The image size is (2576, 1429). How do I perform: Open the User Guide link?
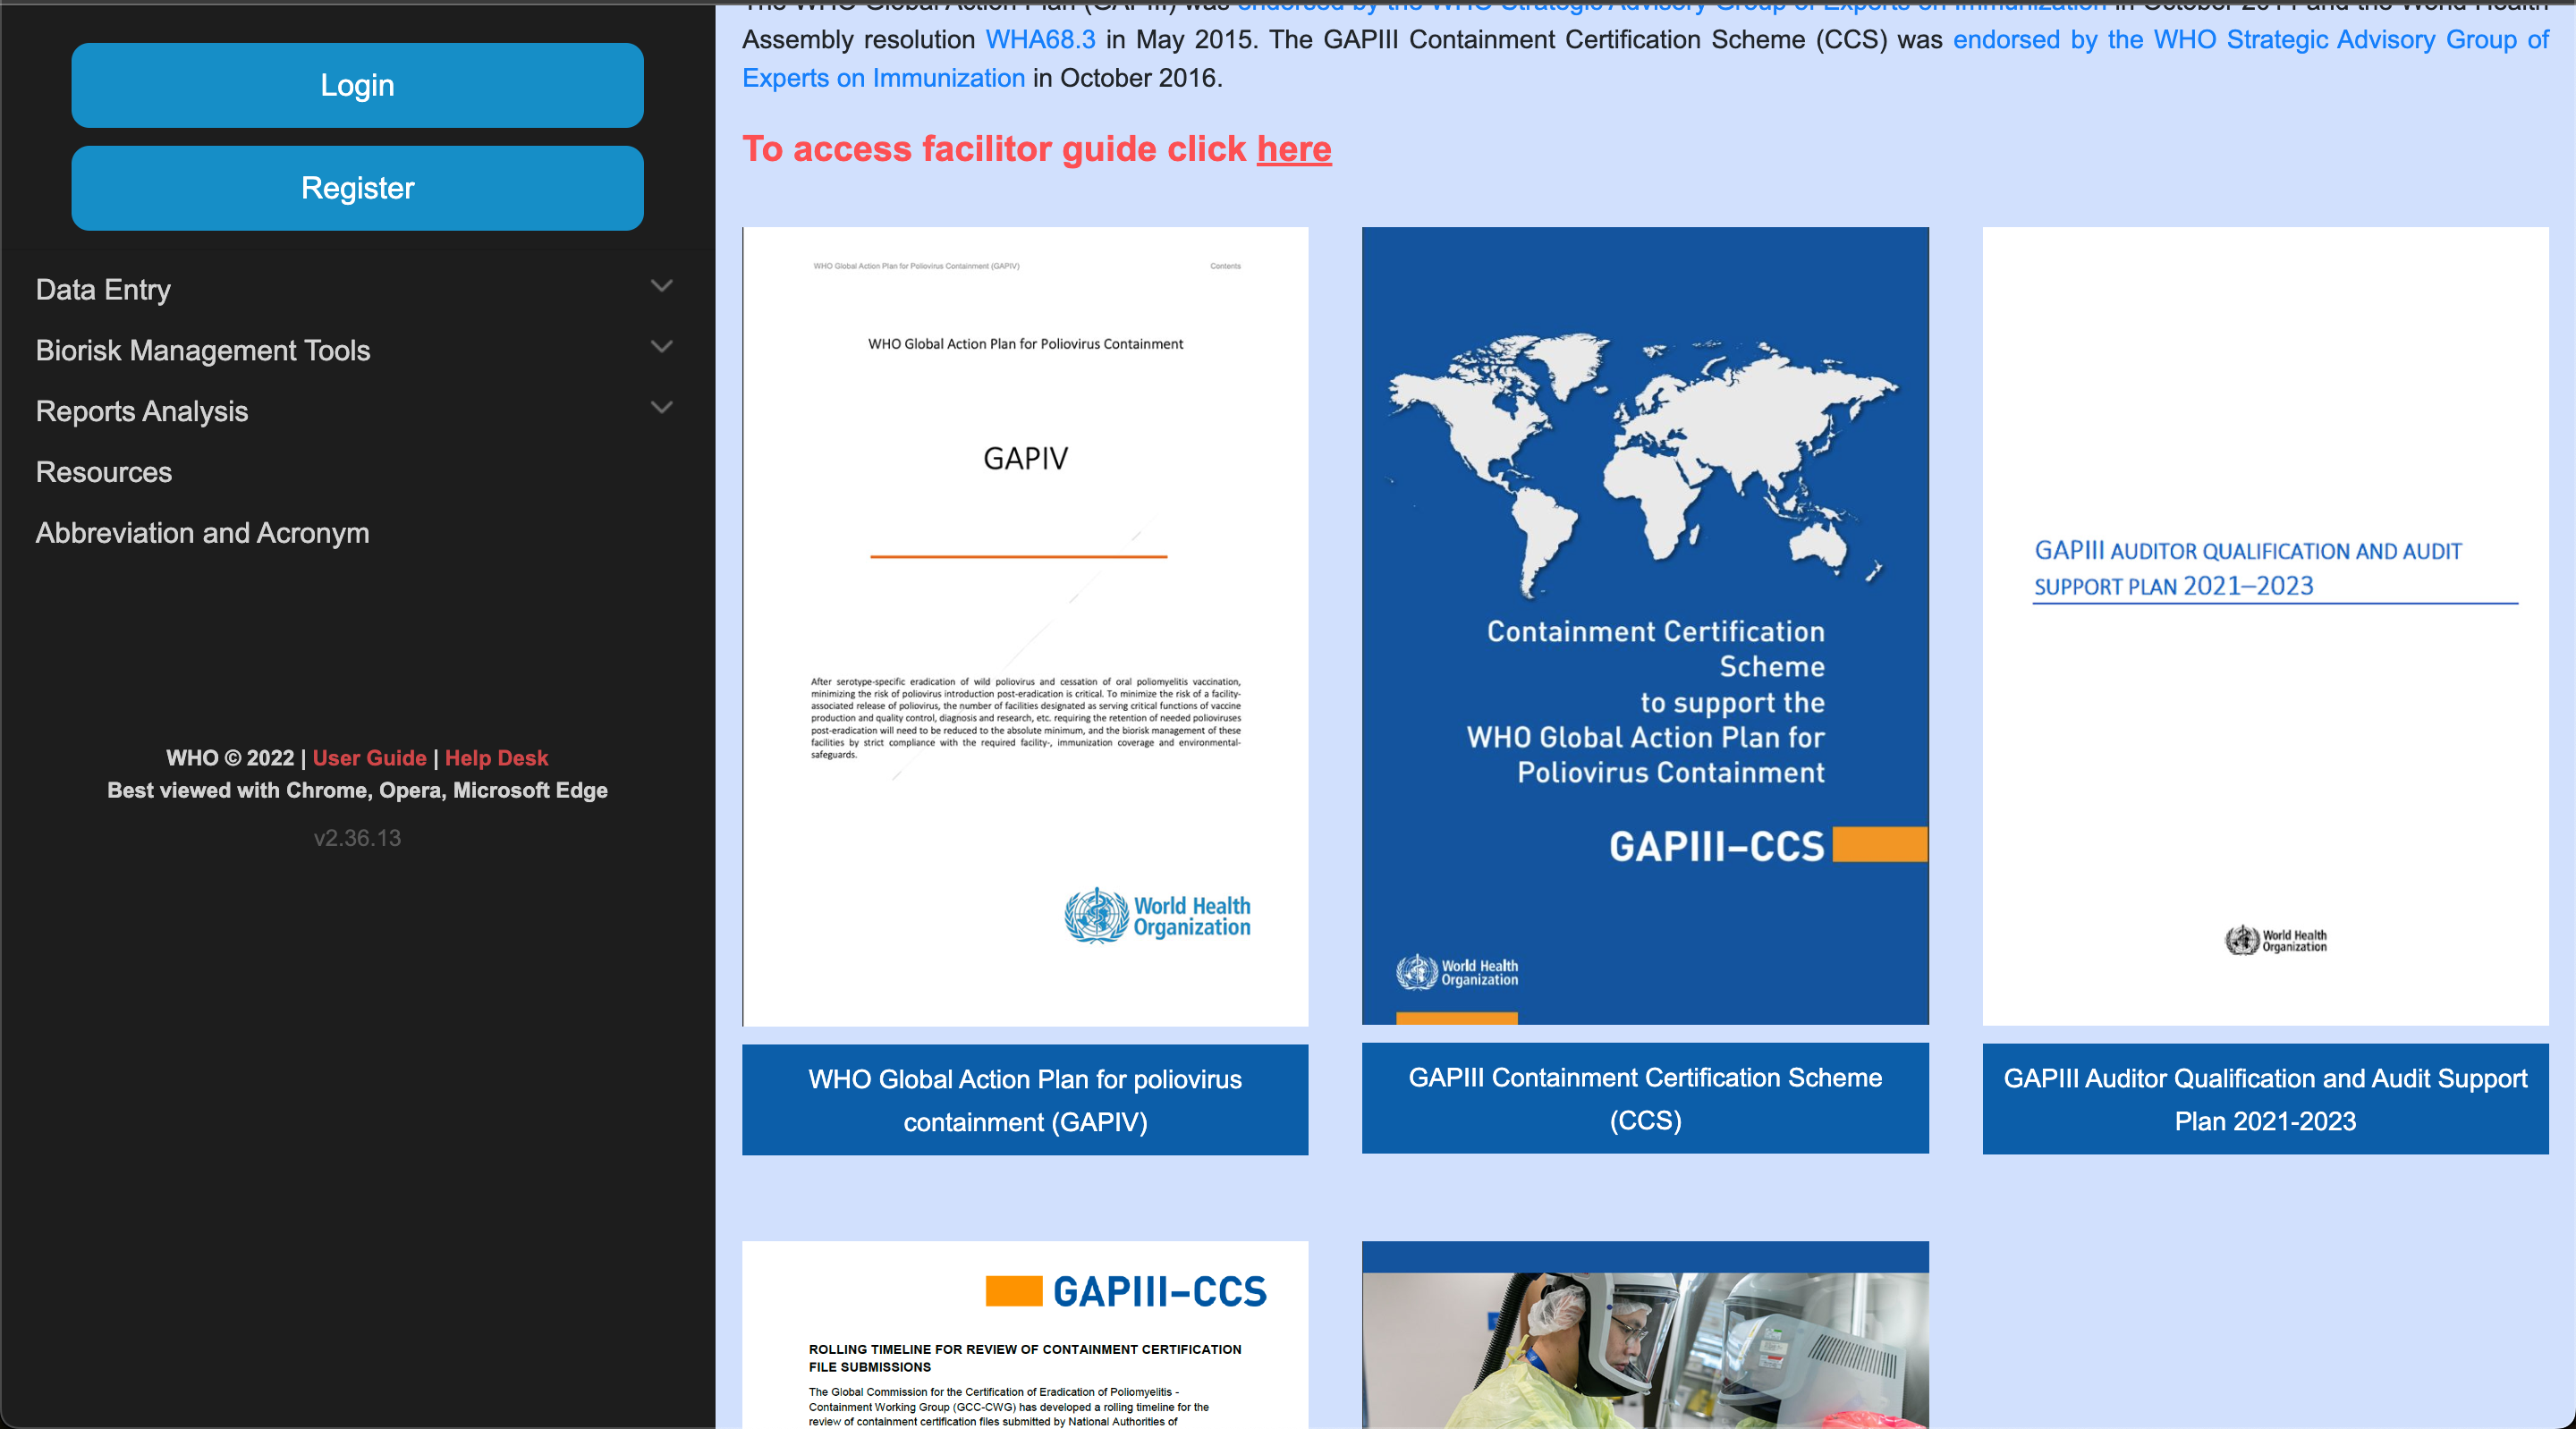click(369, 758)
